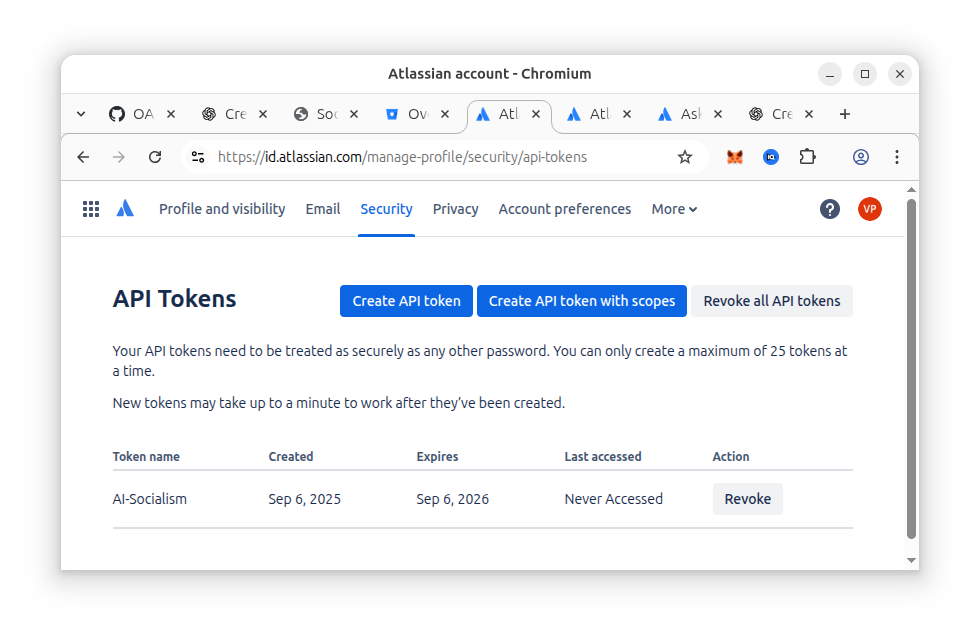Open the Chromium profile icon
Viewport: 980px width, 637px height.
pyautogui.click(x=861, y=157)
